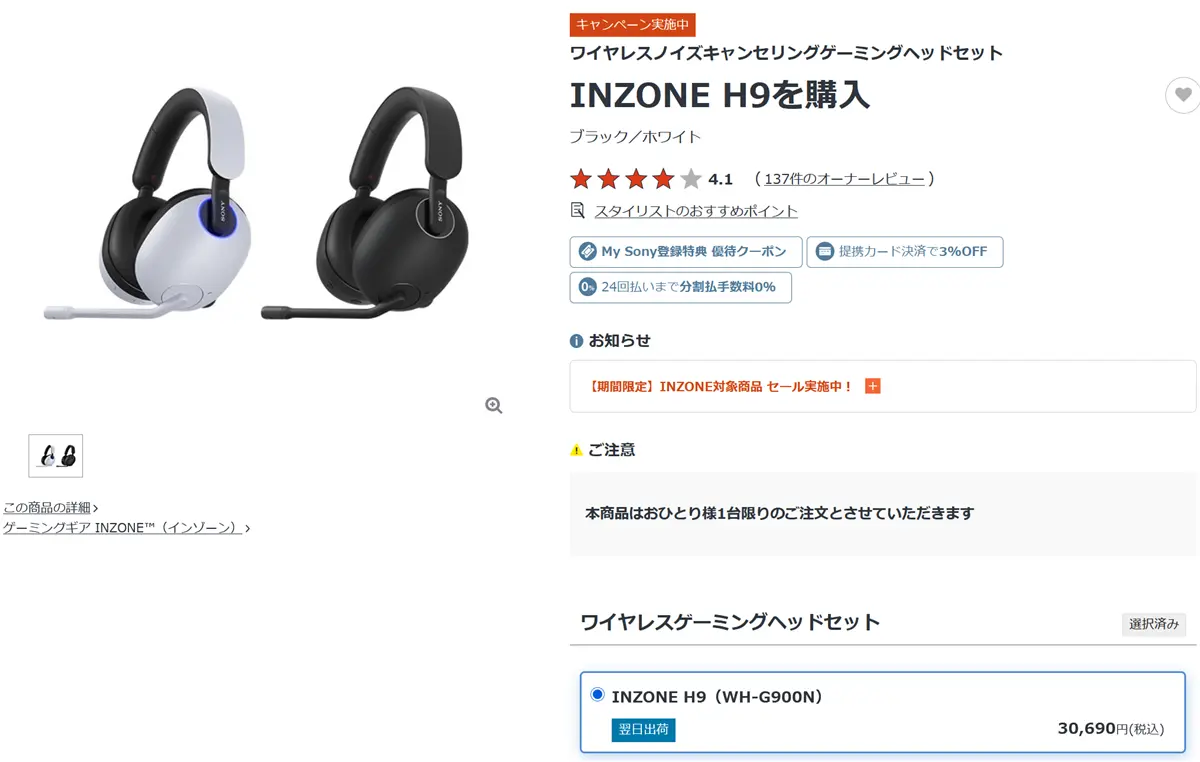Add INZONE H9 to favorites heart icon
Screen dimensions: 1200x762
[x=1183, y=95]
